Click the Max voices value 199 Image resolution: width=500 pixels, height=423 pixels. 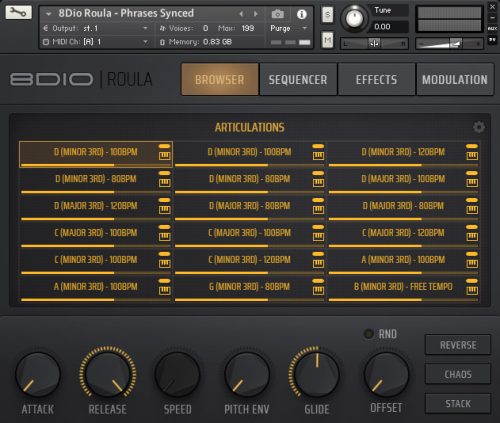248,28
